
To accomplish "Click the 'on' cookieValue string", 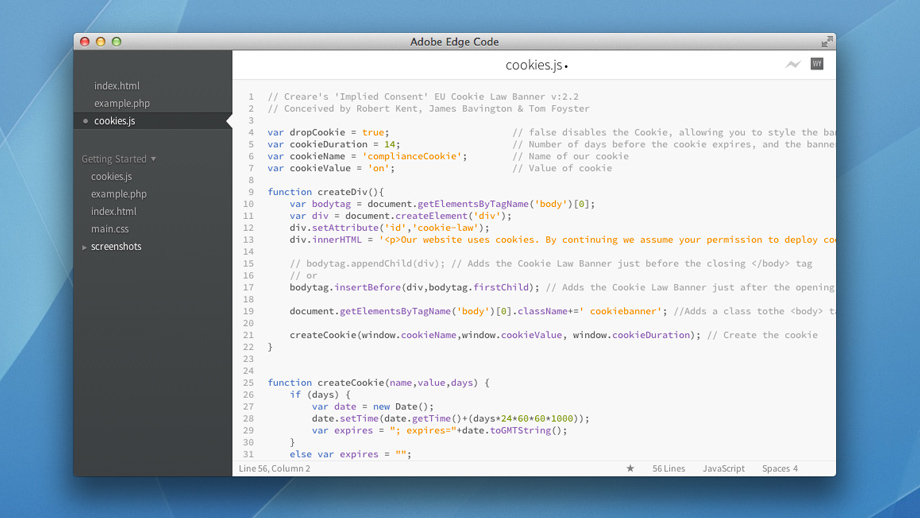I will [378, 168].
